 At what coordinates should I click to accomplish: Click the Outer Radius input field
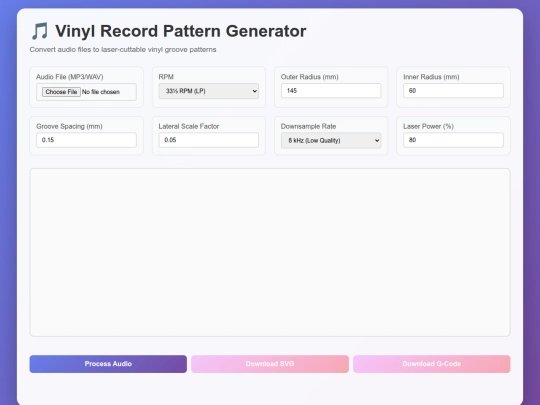[331, 91]
